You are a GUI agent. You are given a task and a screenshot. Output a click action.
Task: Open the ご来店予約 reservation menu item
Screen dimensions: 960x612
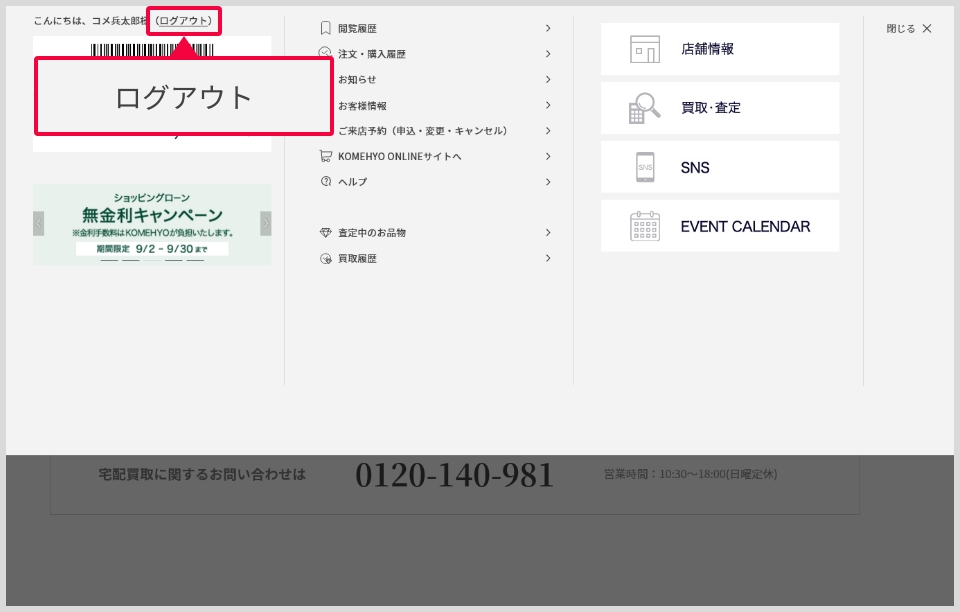pos(422,131)
